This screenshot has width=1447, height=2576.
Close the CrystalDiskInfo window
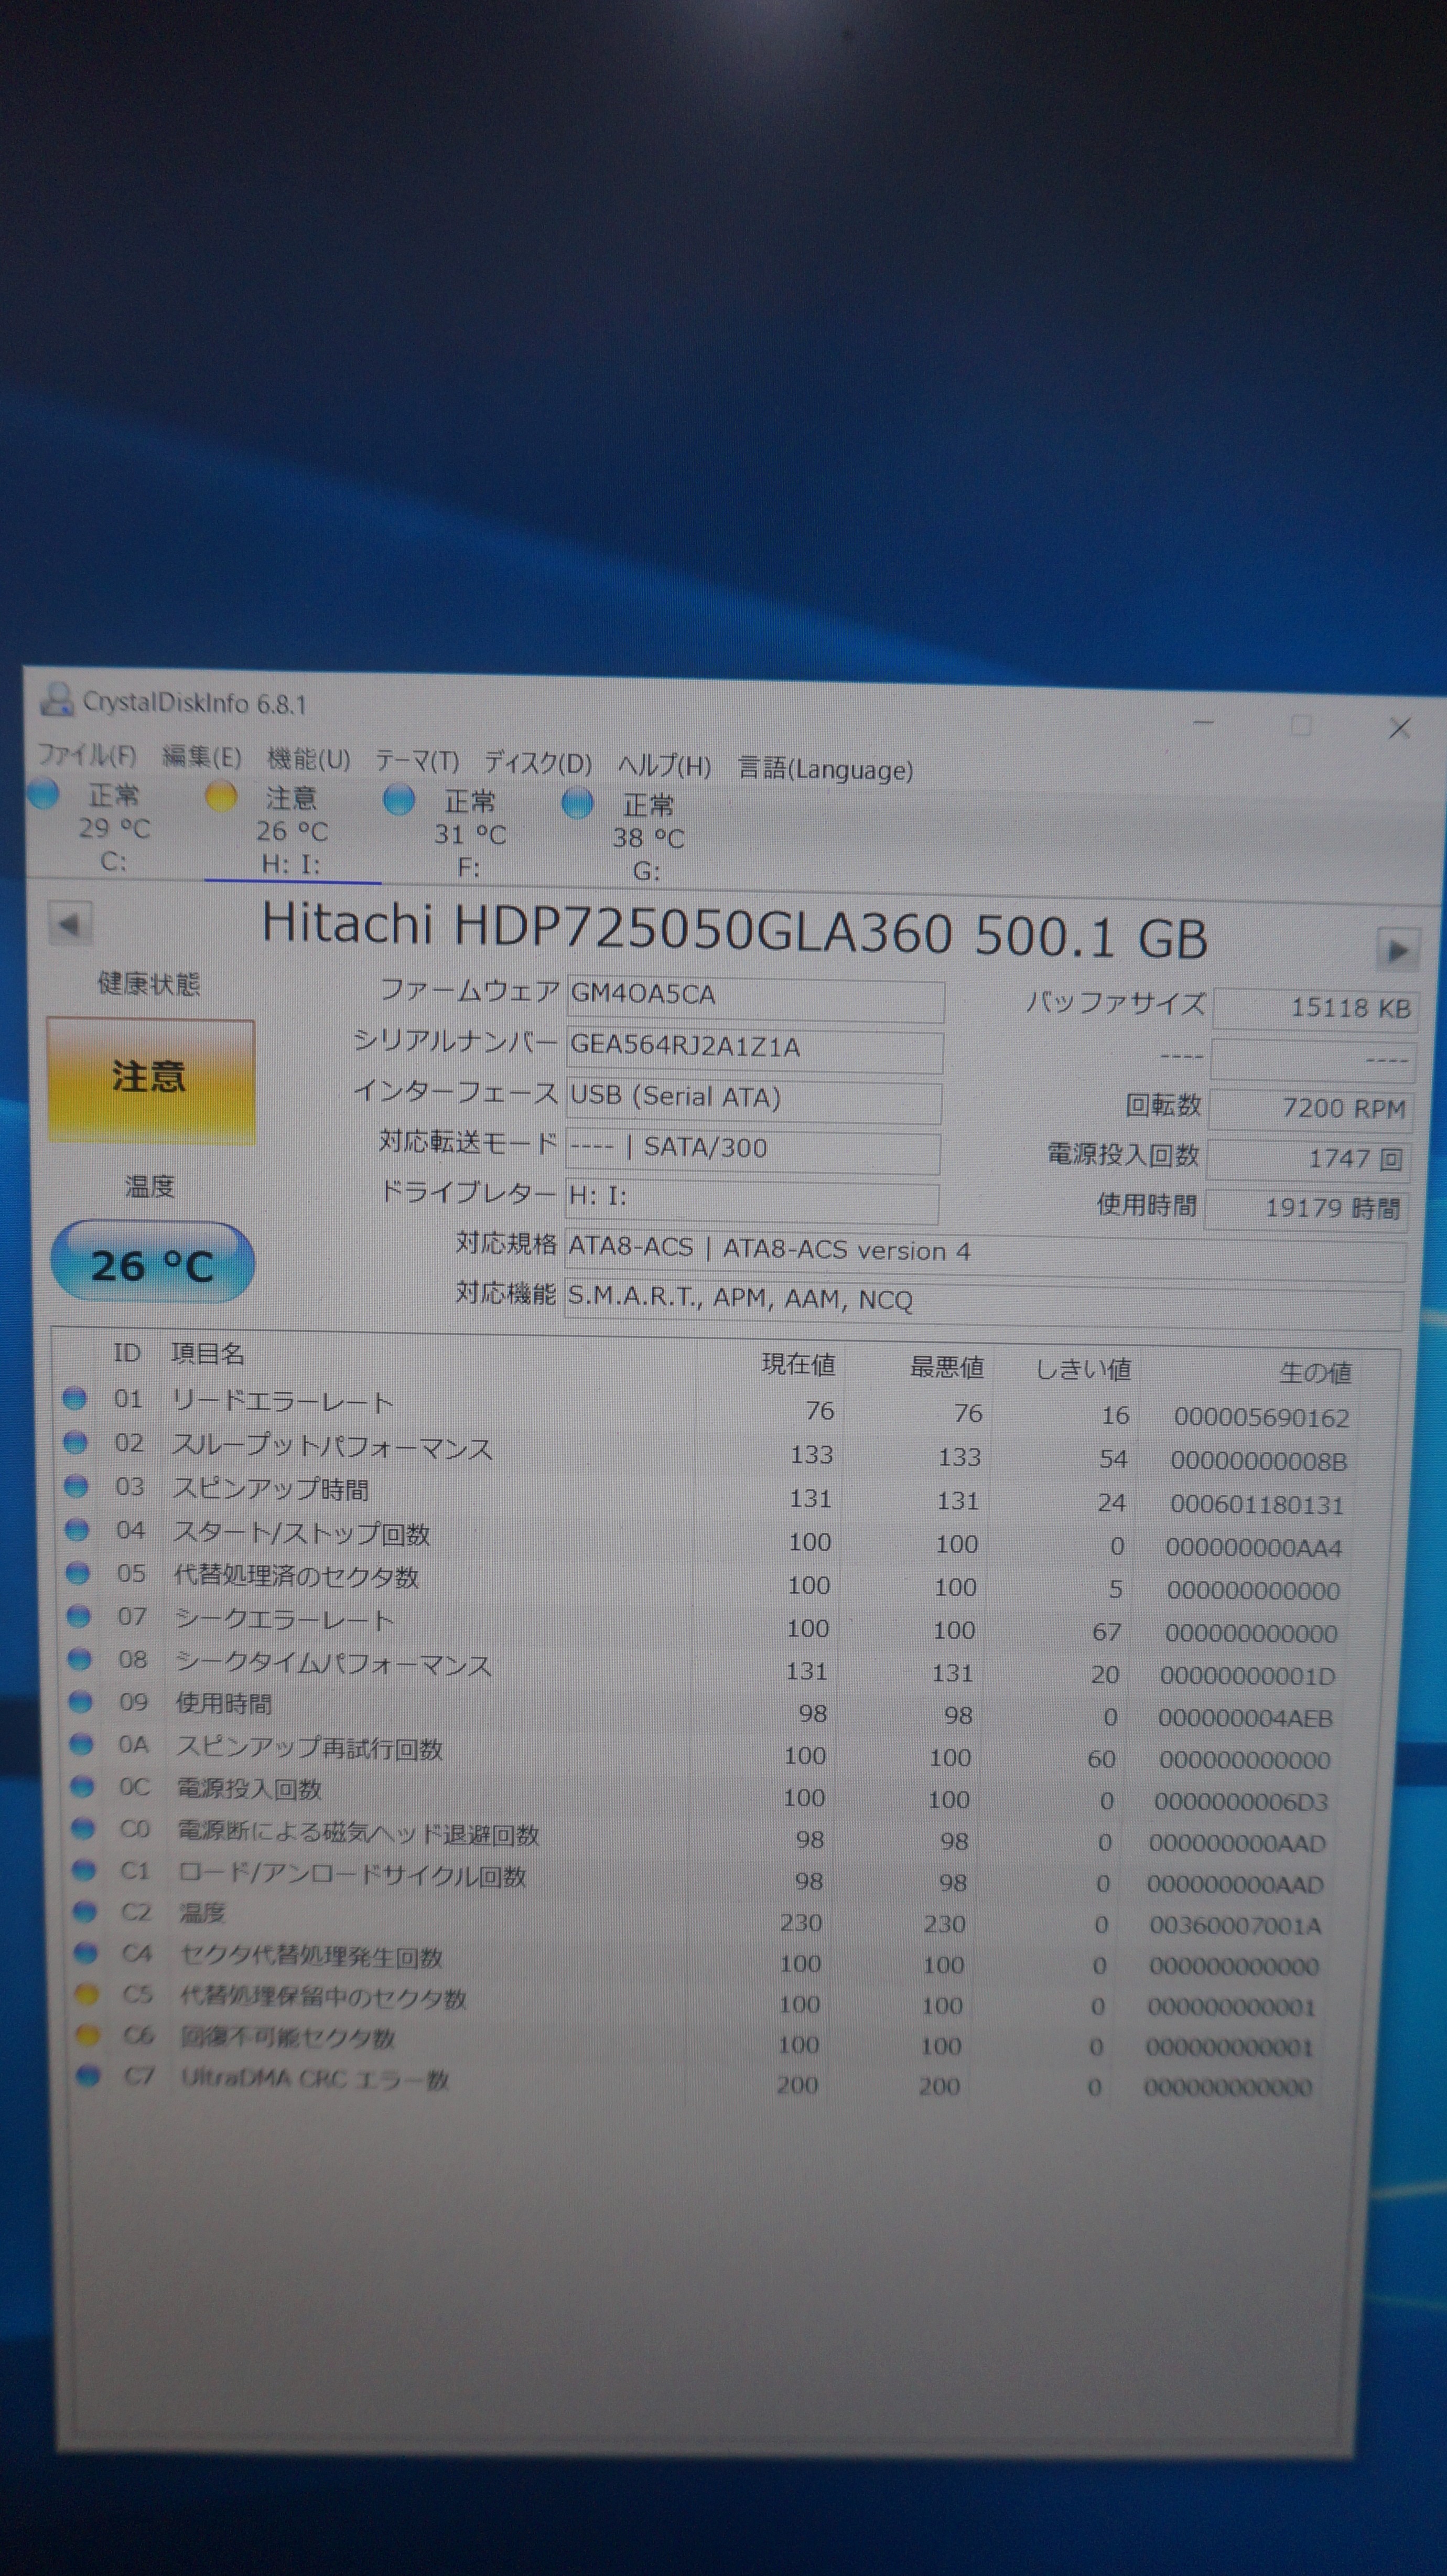(1399, 728)
